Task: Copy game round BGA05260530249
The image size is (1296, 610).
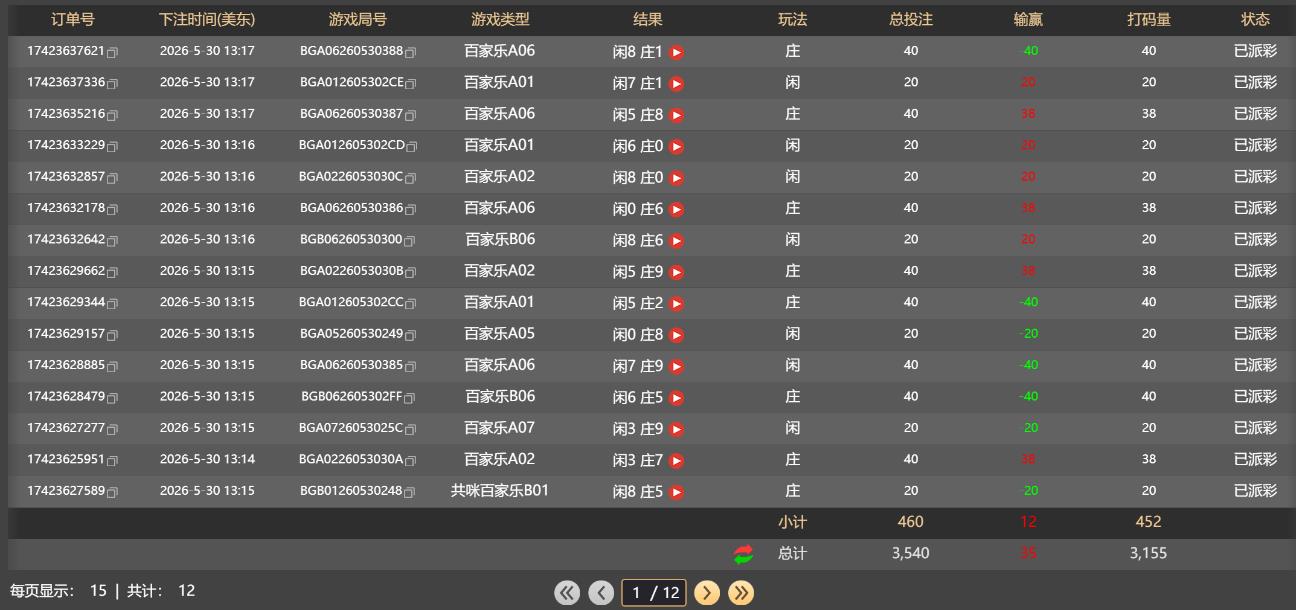Action: point(411,335)
